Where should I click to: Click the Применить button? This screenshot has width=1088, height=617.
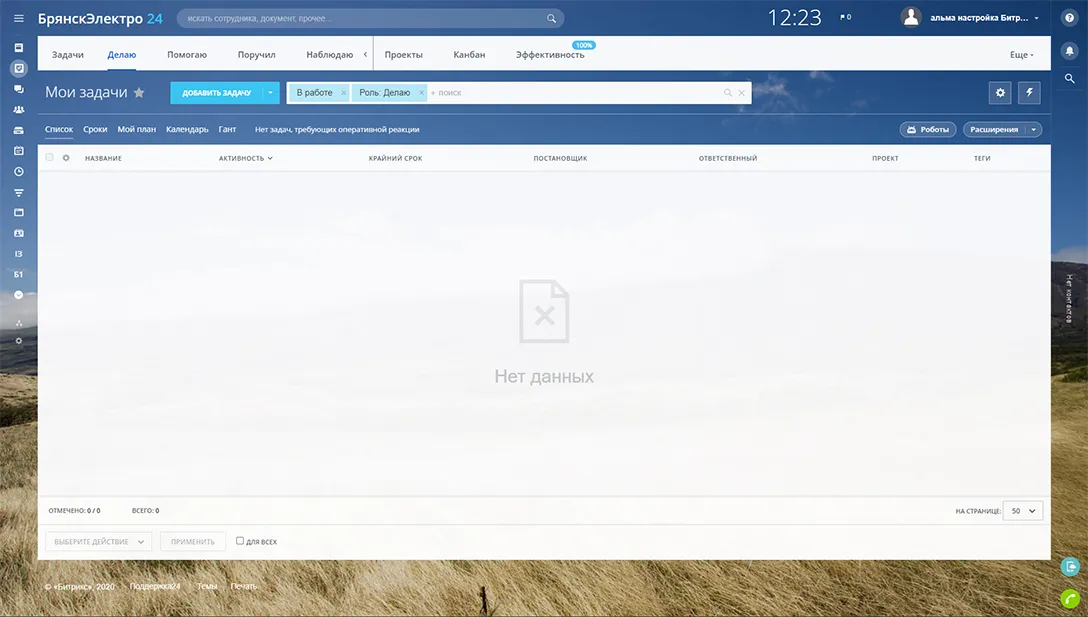[x=193, y=541]
